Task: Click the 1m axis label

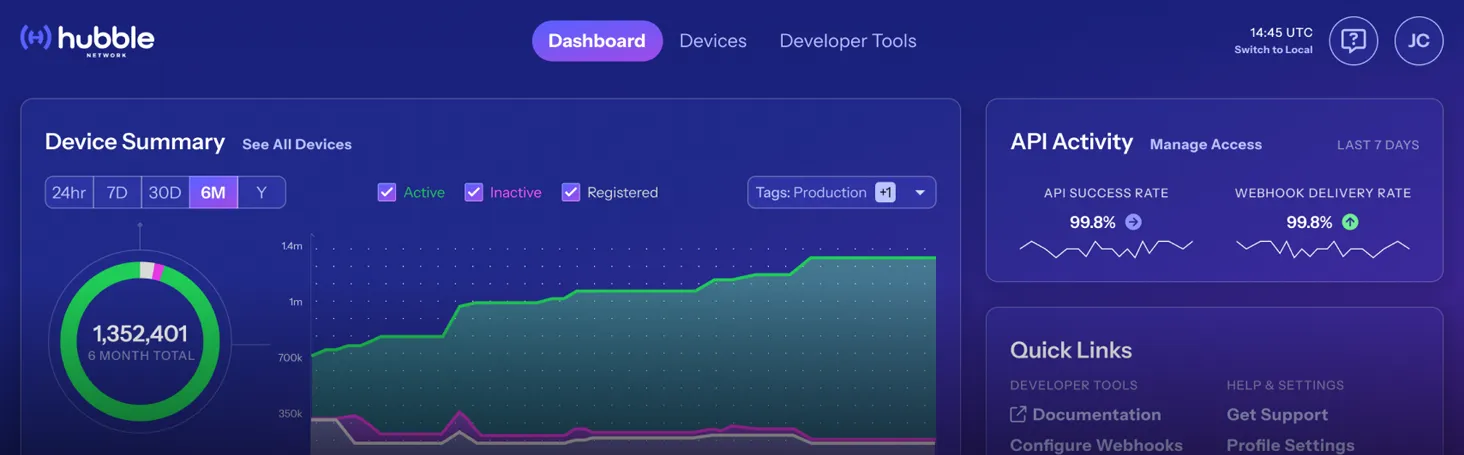Action: (x=295, y=301)
